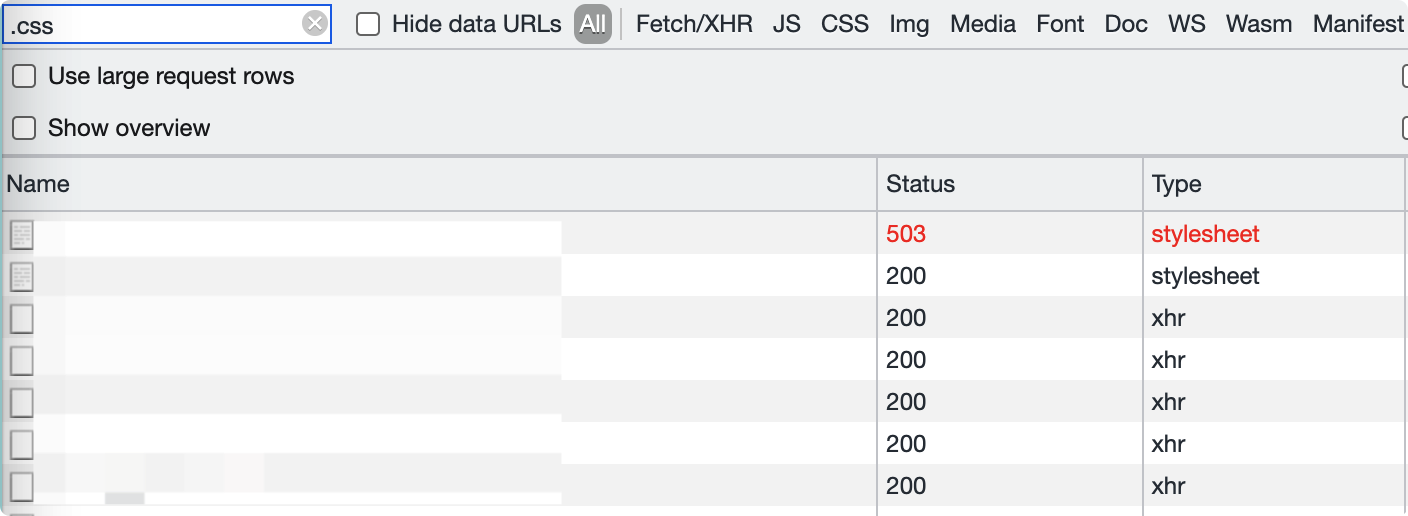1408x516 pixels.
Task: Click the document icon of the first xhr row
Action: [22, 319]
